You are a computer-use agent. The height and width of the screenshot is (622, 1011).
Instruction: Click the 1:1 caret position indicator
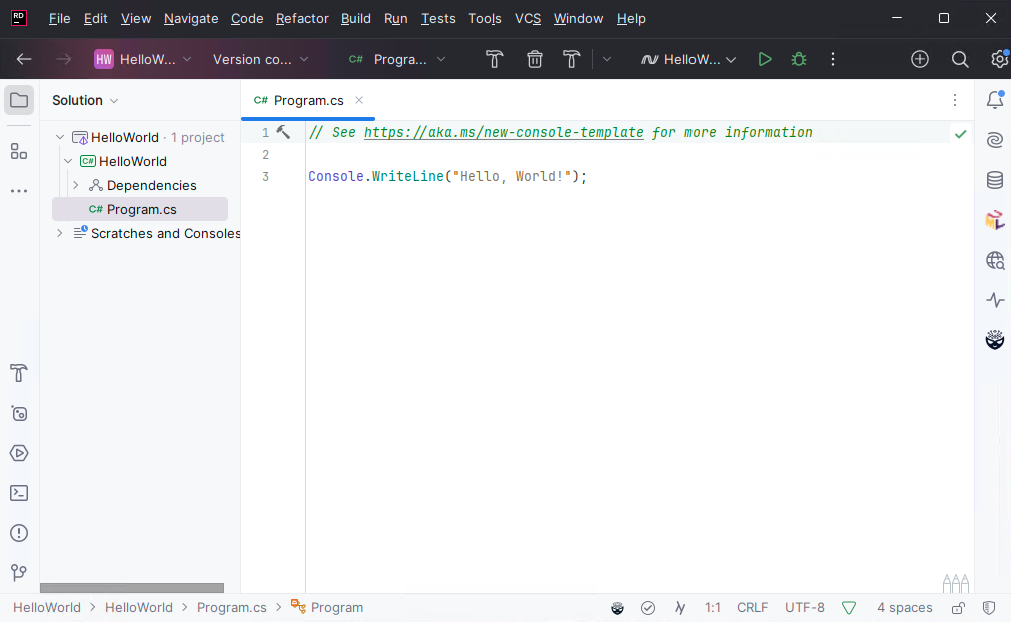[x=712, y=608]
